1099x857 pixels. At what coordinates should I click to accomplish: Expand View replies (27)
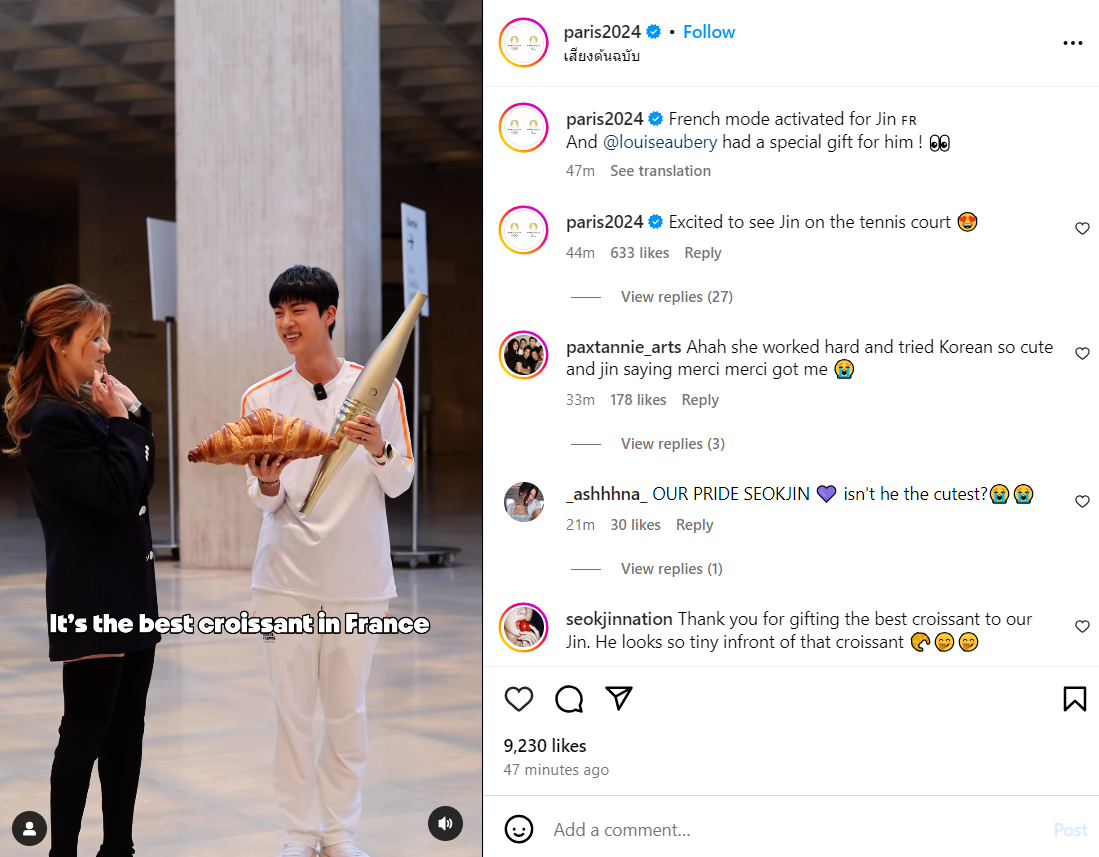676,297
